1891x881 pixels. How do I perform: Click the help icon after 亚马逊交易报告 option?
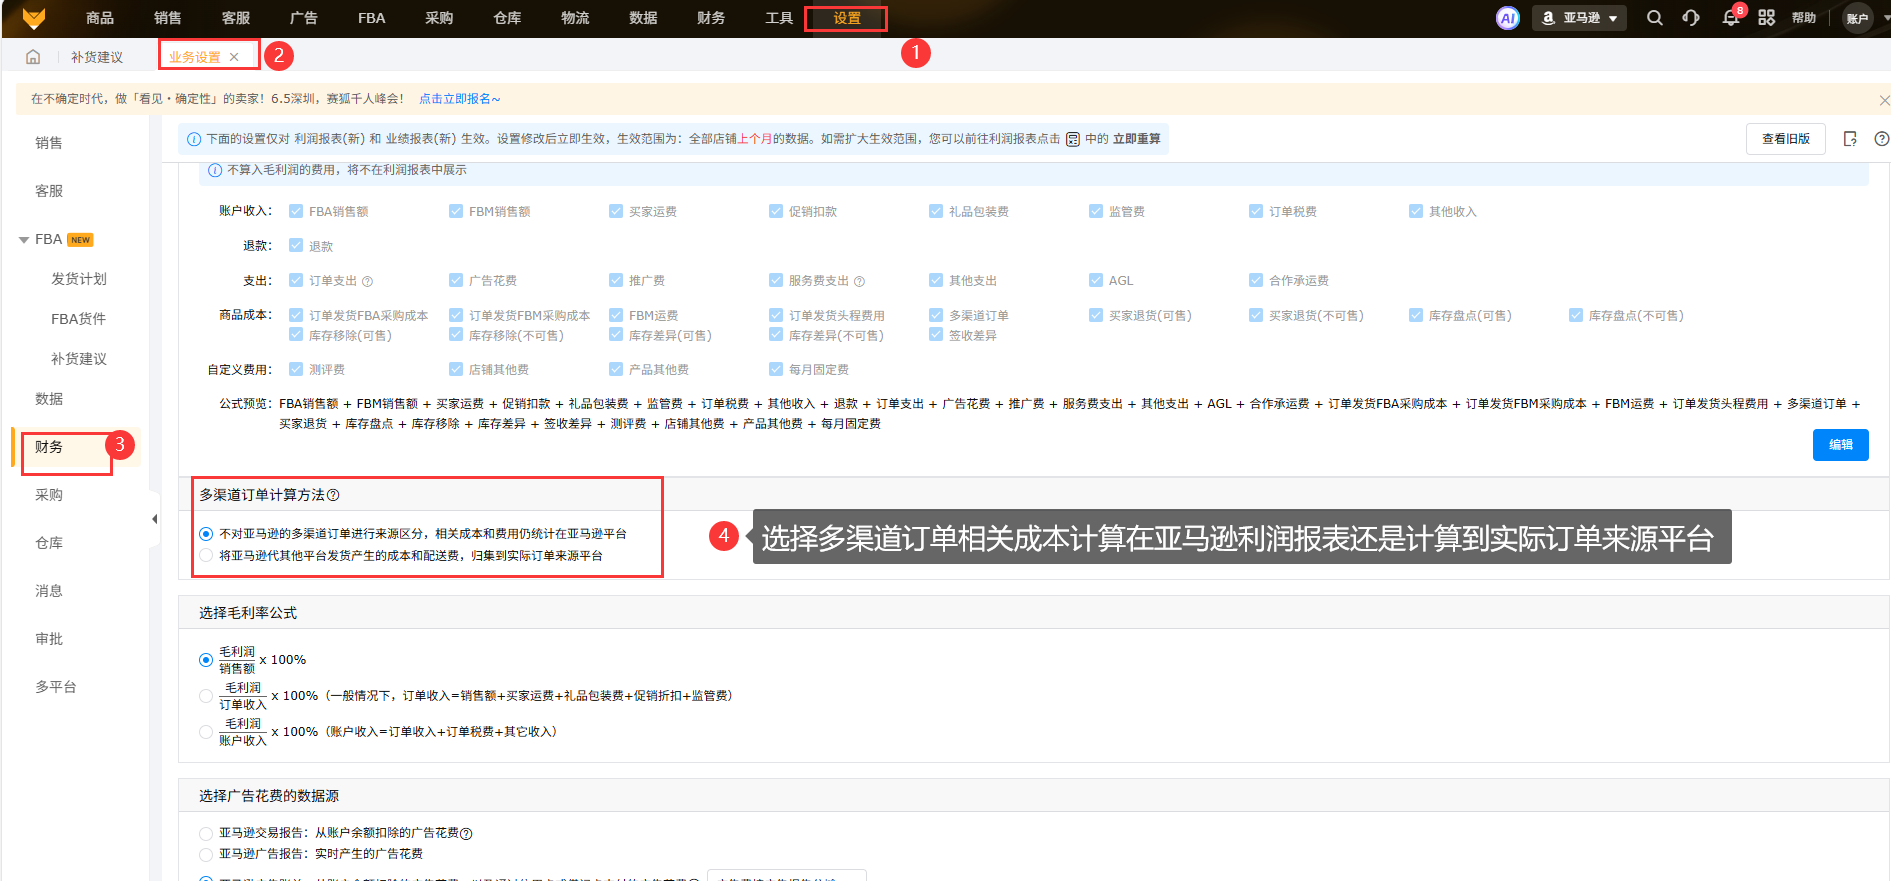(466, 834)
